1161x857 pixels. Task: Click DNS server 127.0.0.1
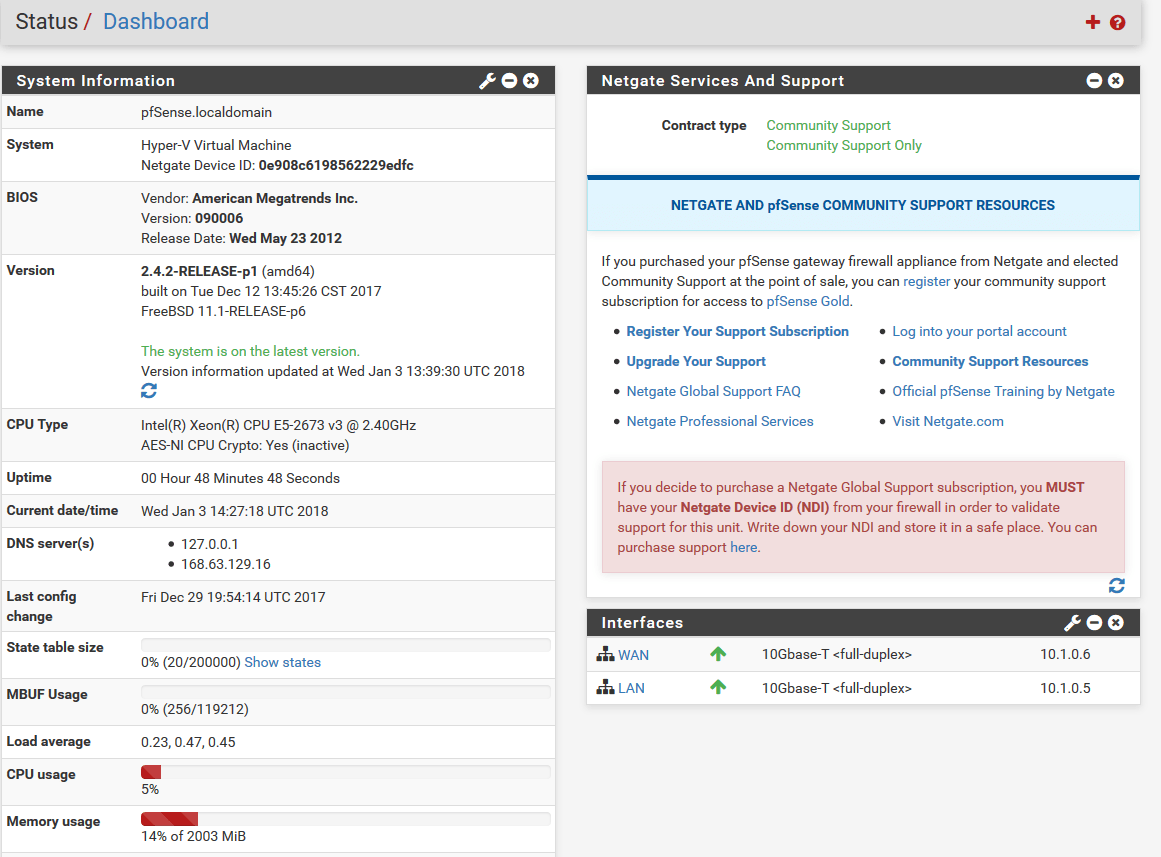pos(210,544)
